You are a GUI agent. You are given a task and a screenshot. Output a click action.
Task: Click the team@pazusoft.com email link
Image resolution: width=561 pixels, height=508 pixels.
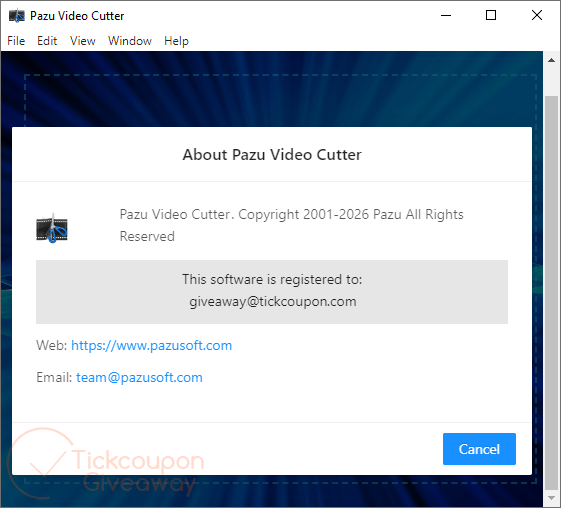tap(139, 377)
